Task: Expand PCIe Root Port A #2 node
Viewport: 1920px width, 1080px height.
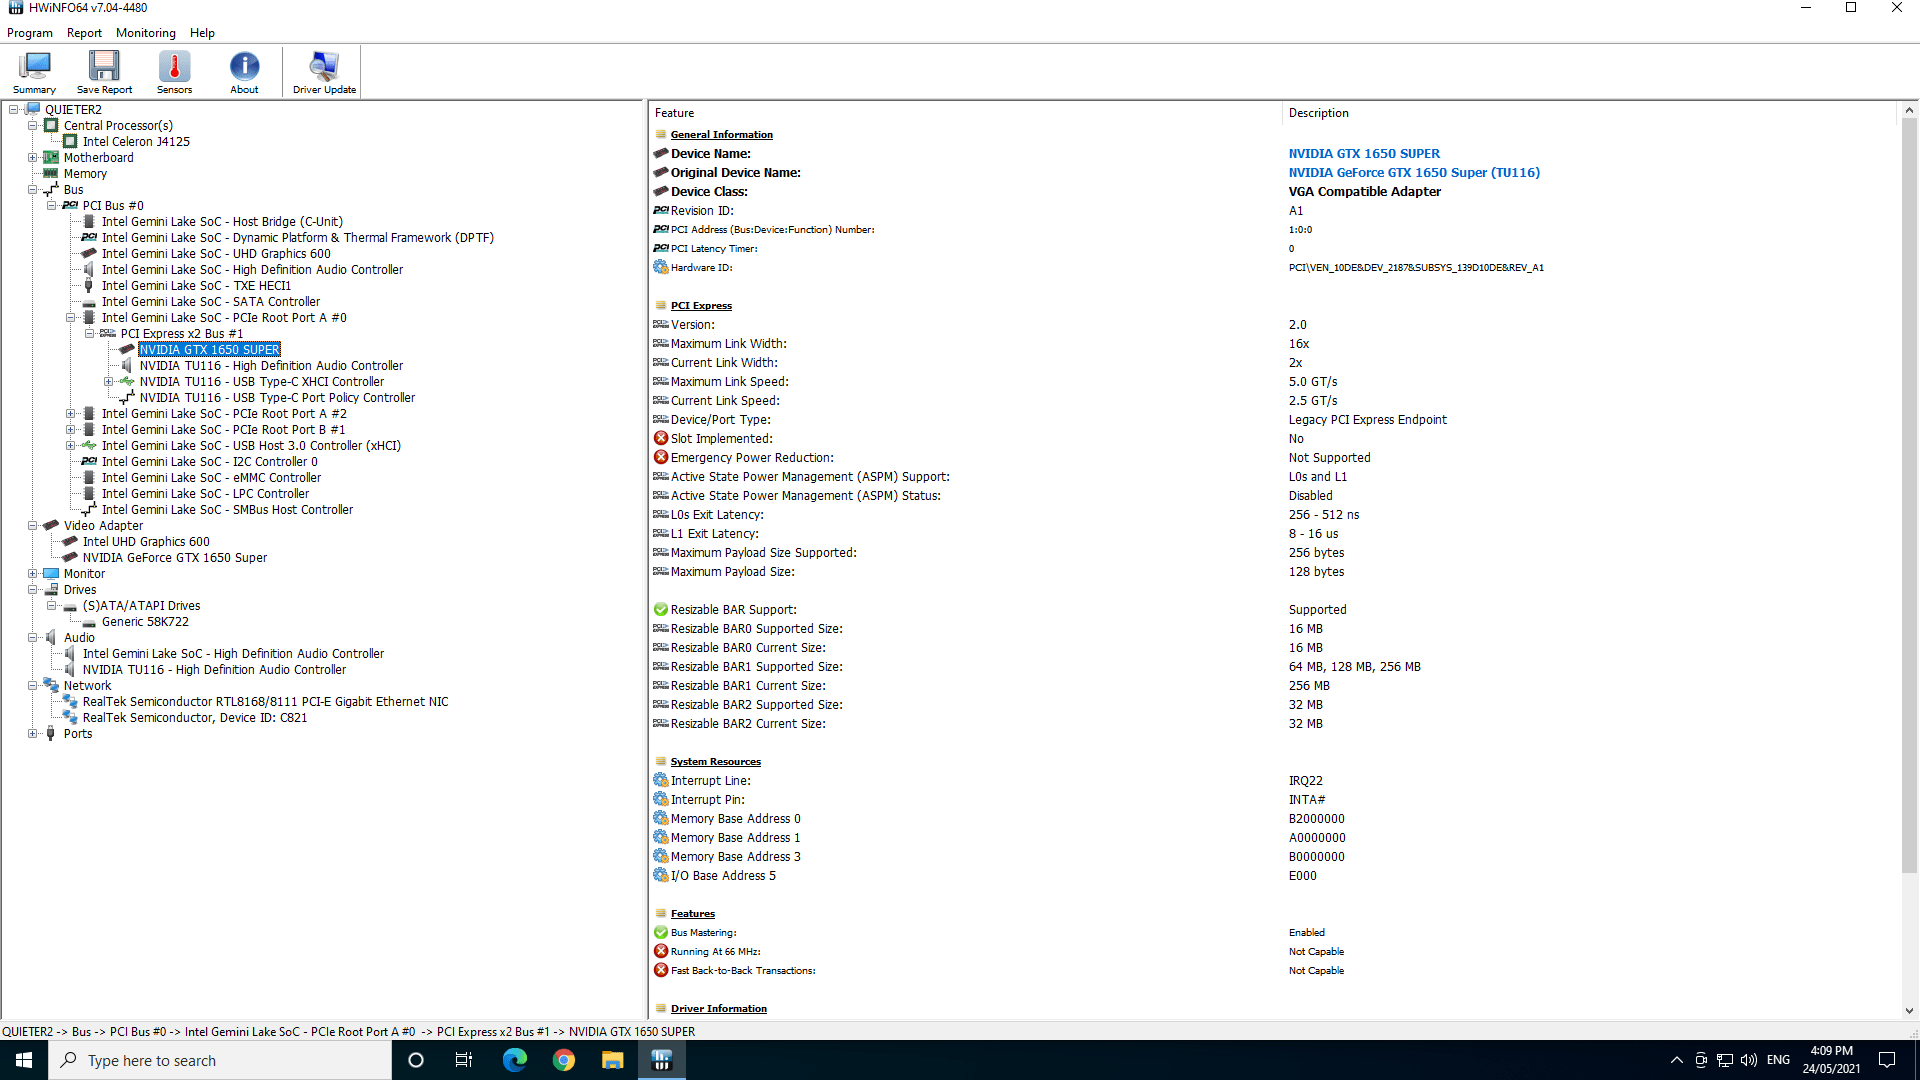Action: pos(71,414)
